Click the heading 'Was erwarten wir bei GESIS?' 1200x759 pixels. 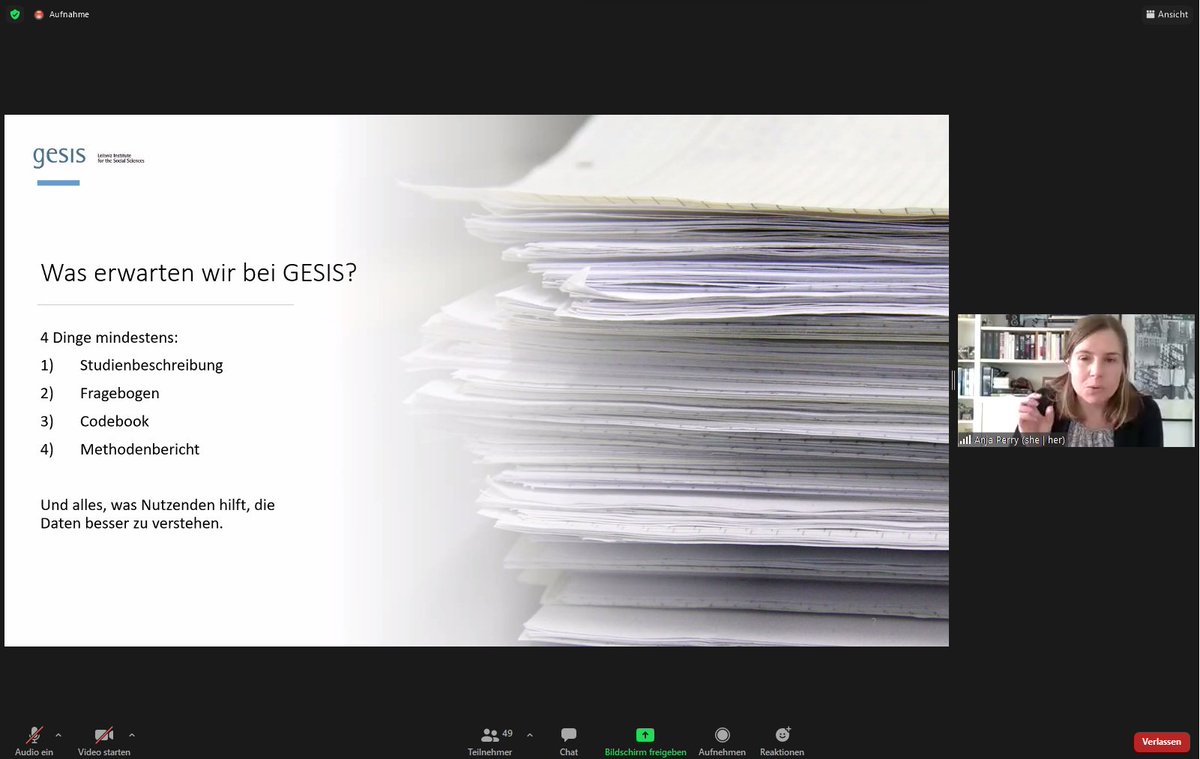click(x=198, y=273)
